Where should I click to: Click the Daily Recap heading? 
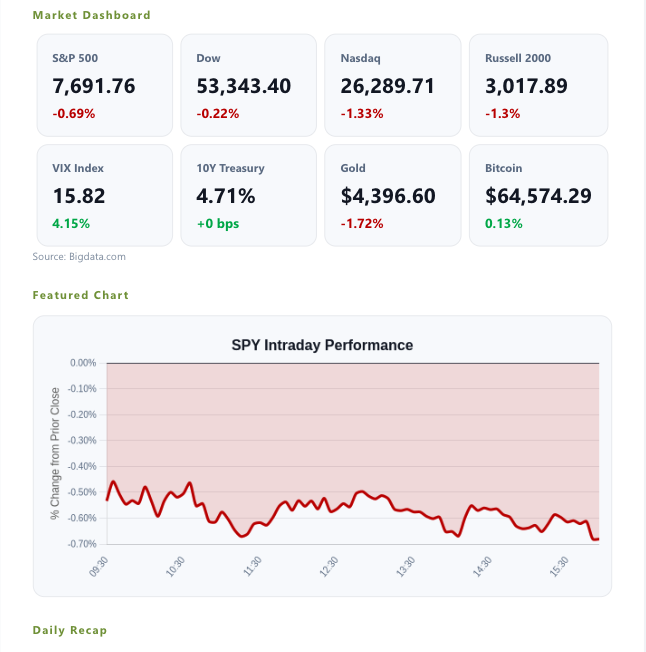tap(70, 630)
